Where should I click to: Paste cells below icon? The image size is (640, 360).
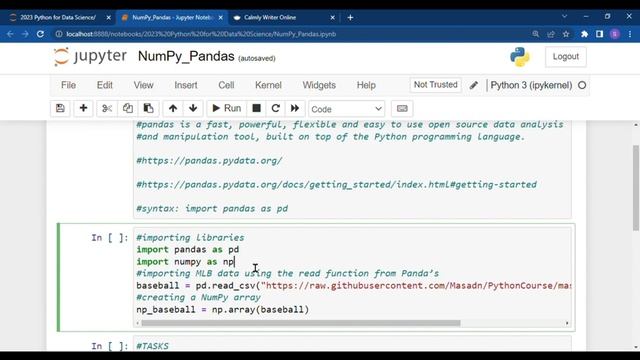click(148, 109)
